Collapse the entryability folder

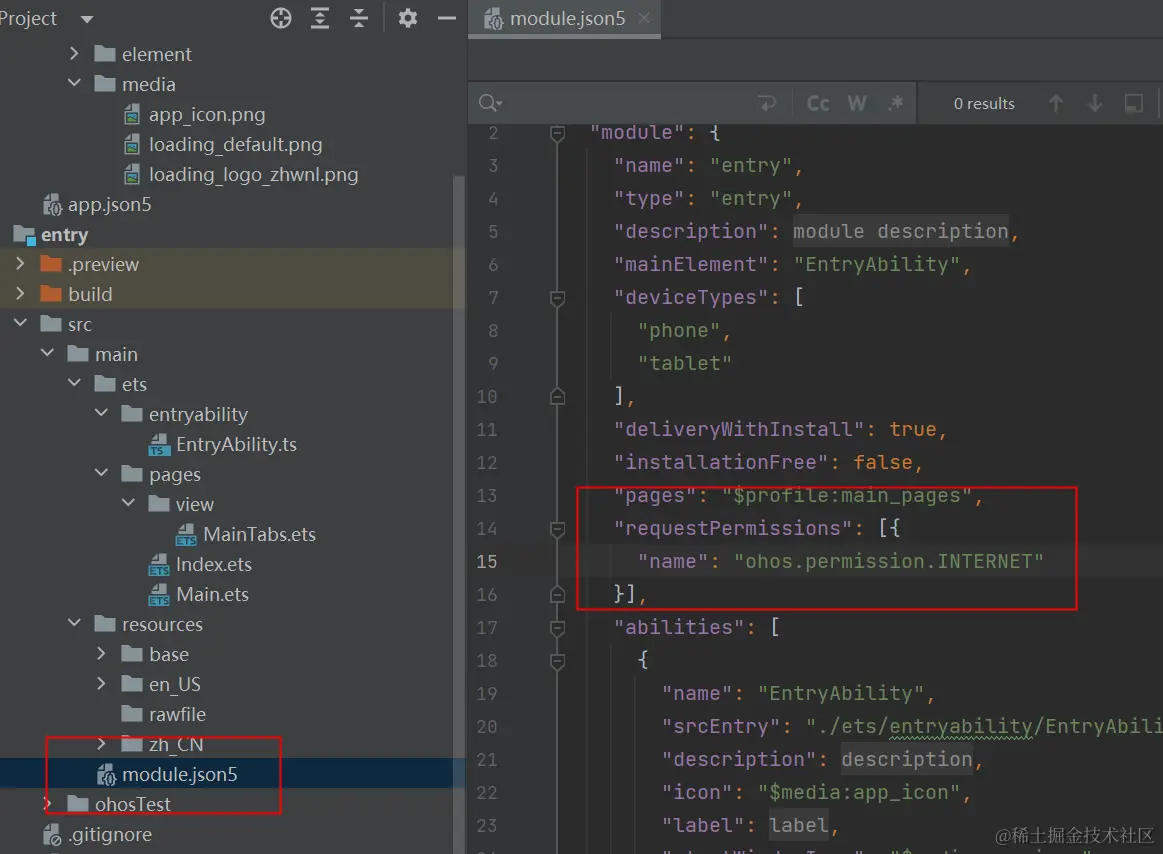[101, 413]
